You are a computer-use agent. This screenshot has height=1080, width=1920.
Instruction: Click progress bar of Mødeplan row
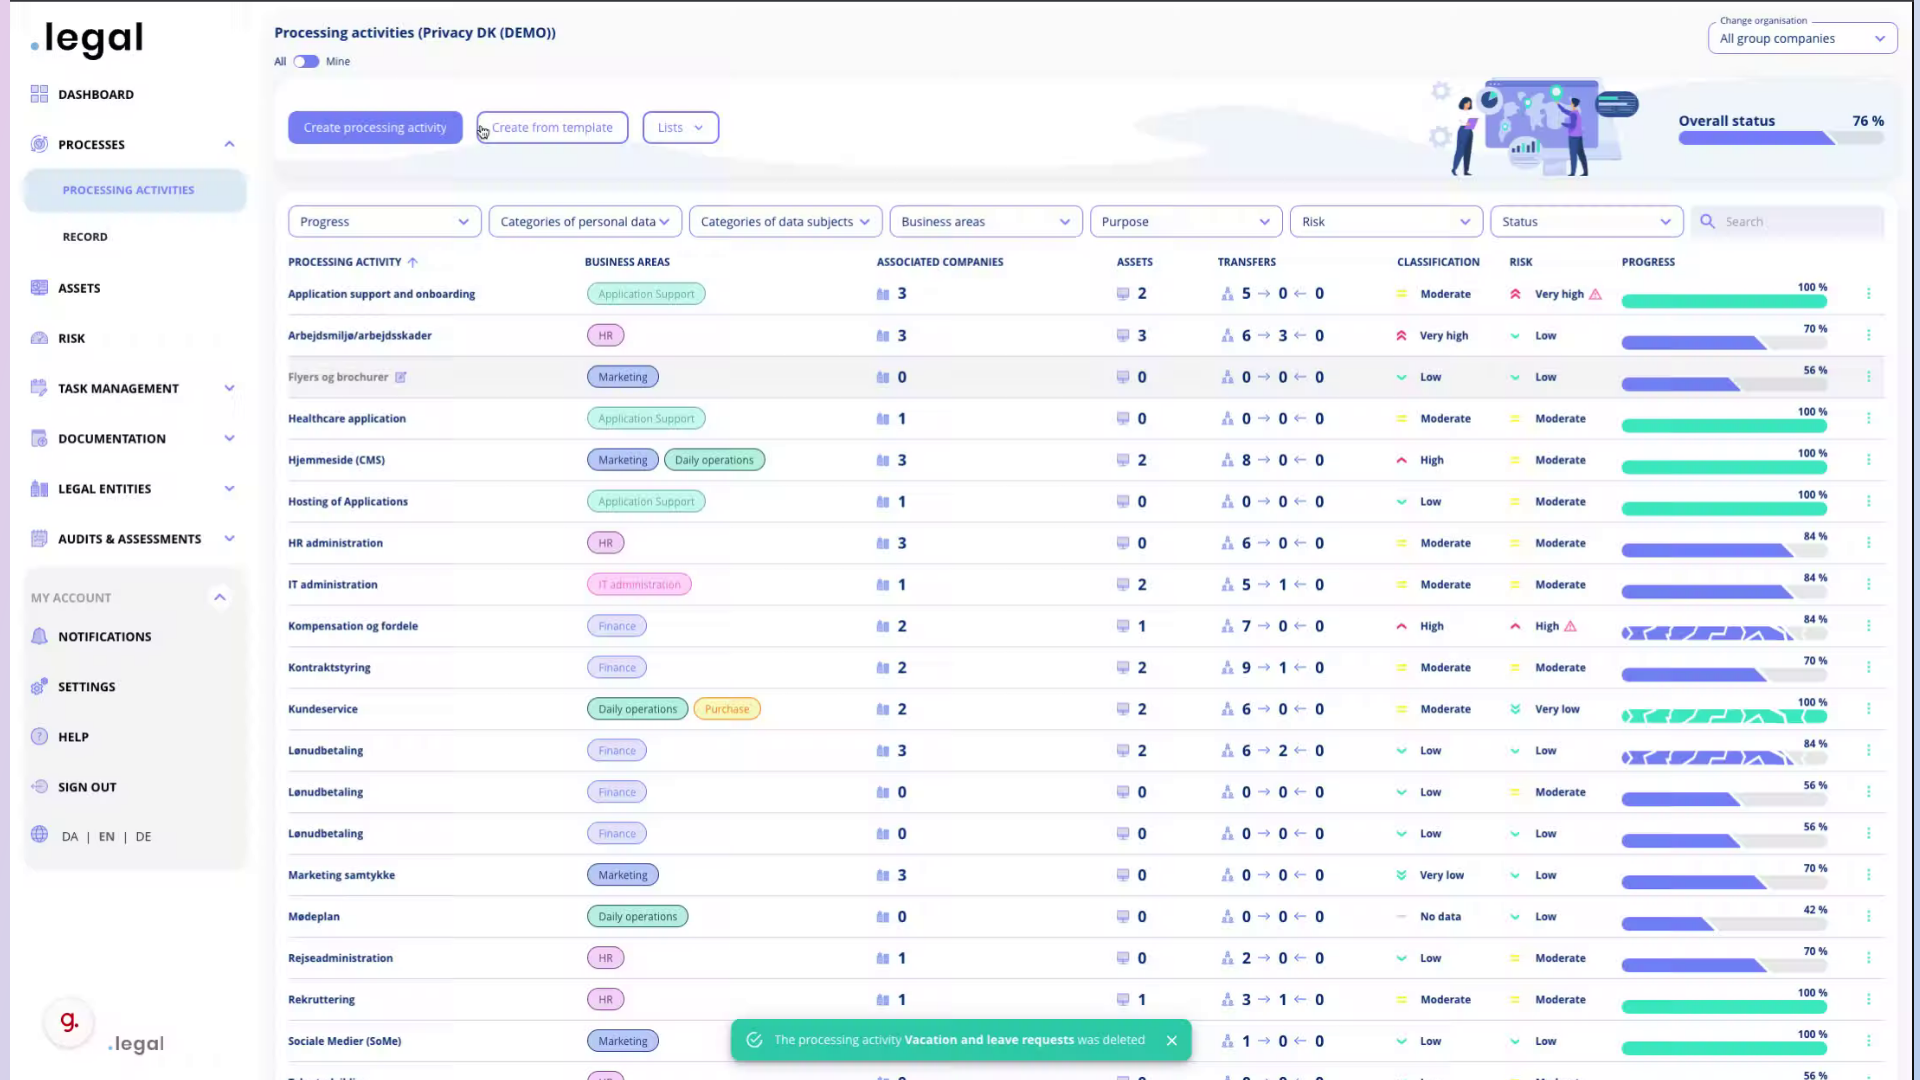pyautogui.click(x=1724, y=924)
